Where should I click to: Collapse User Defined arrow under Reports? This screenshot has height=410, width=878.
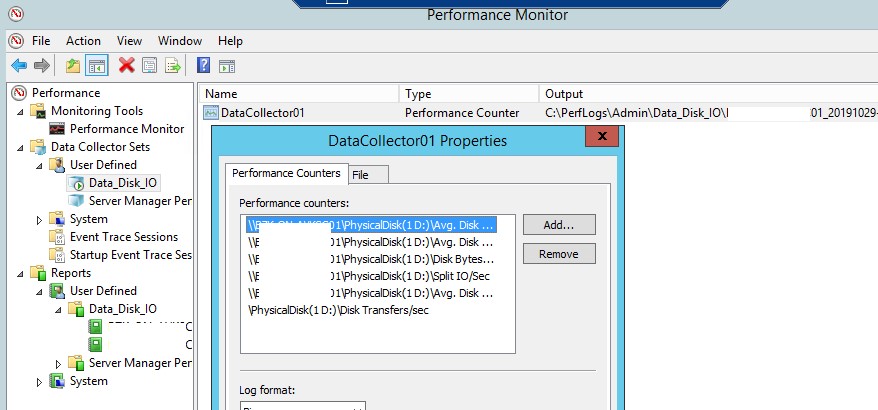tap(39, 292)
